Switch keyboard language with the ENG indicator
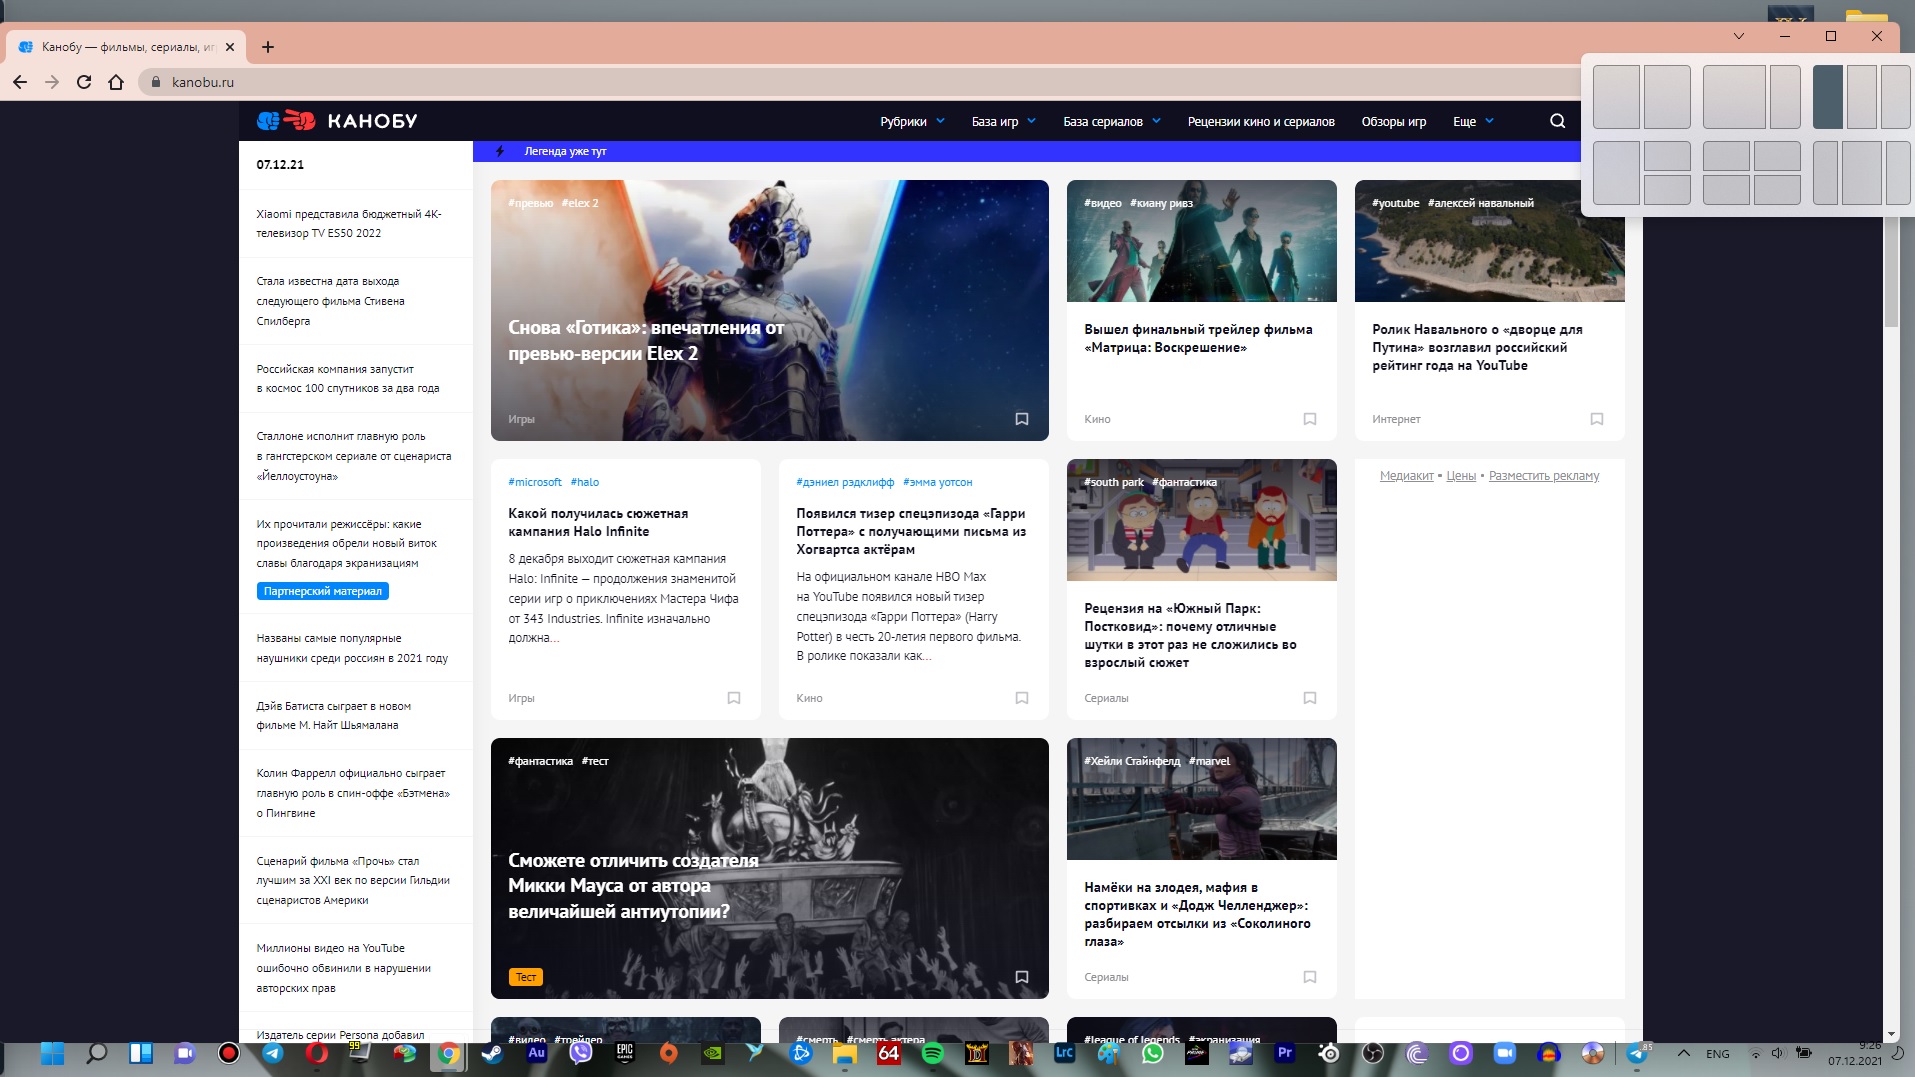 point(1717,1054)
